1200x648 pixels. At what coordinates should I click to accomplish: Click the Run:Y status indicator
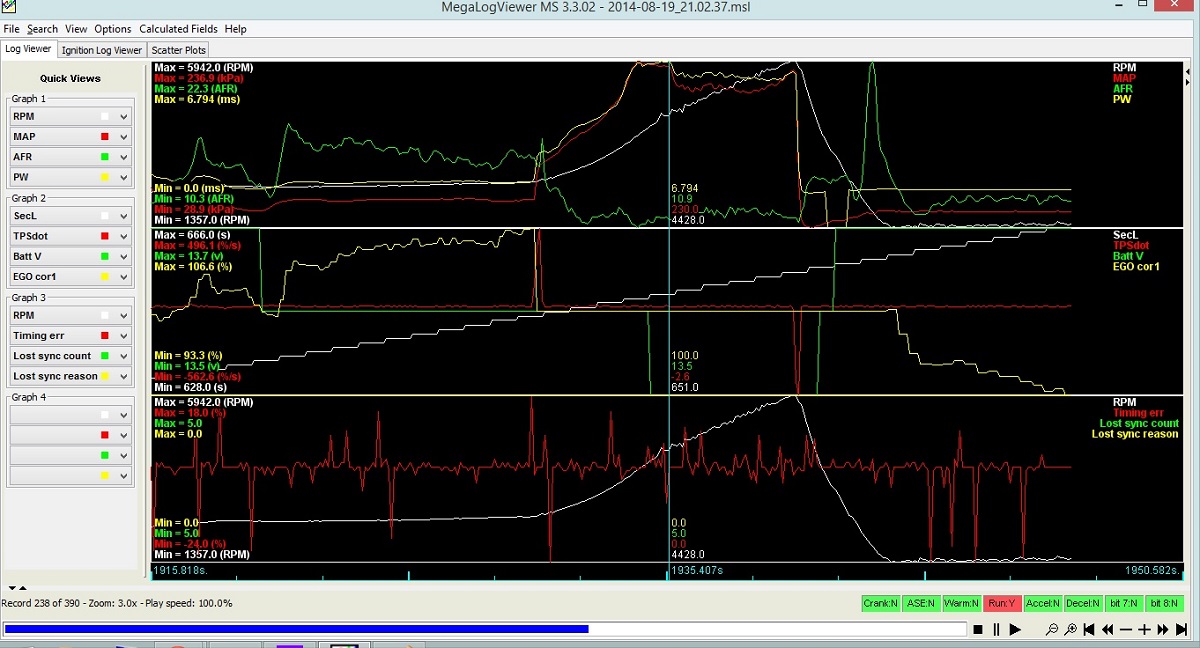point(1003,604)
